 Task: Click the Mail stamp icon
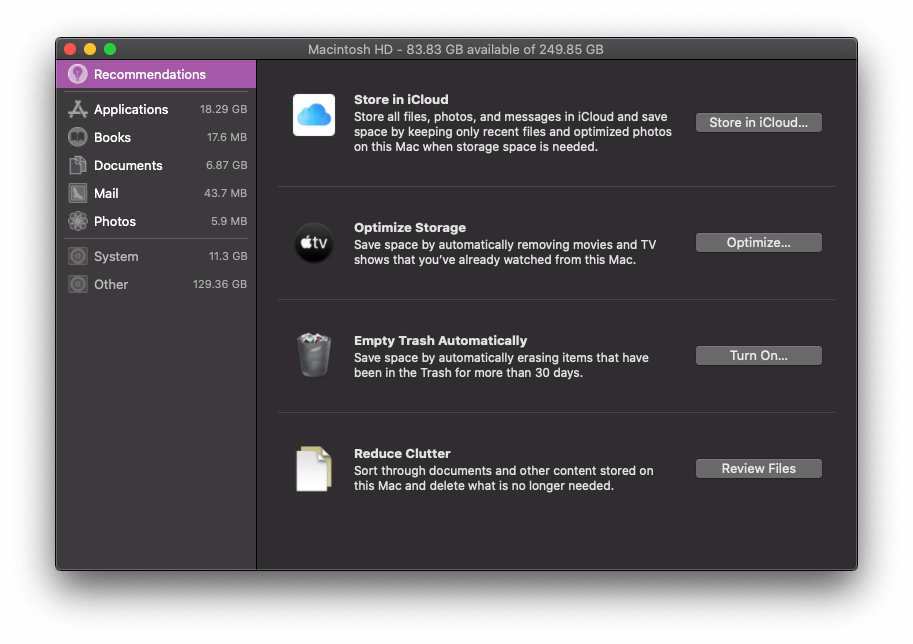[77, 193]
